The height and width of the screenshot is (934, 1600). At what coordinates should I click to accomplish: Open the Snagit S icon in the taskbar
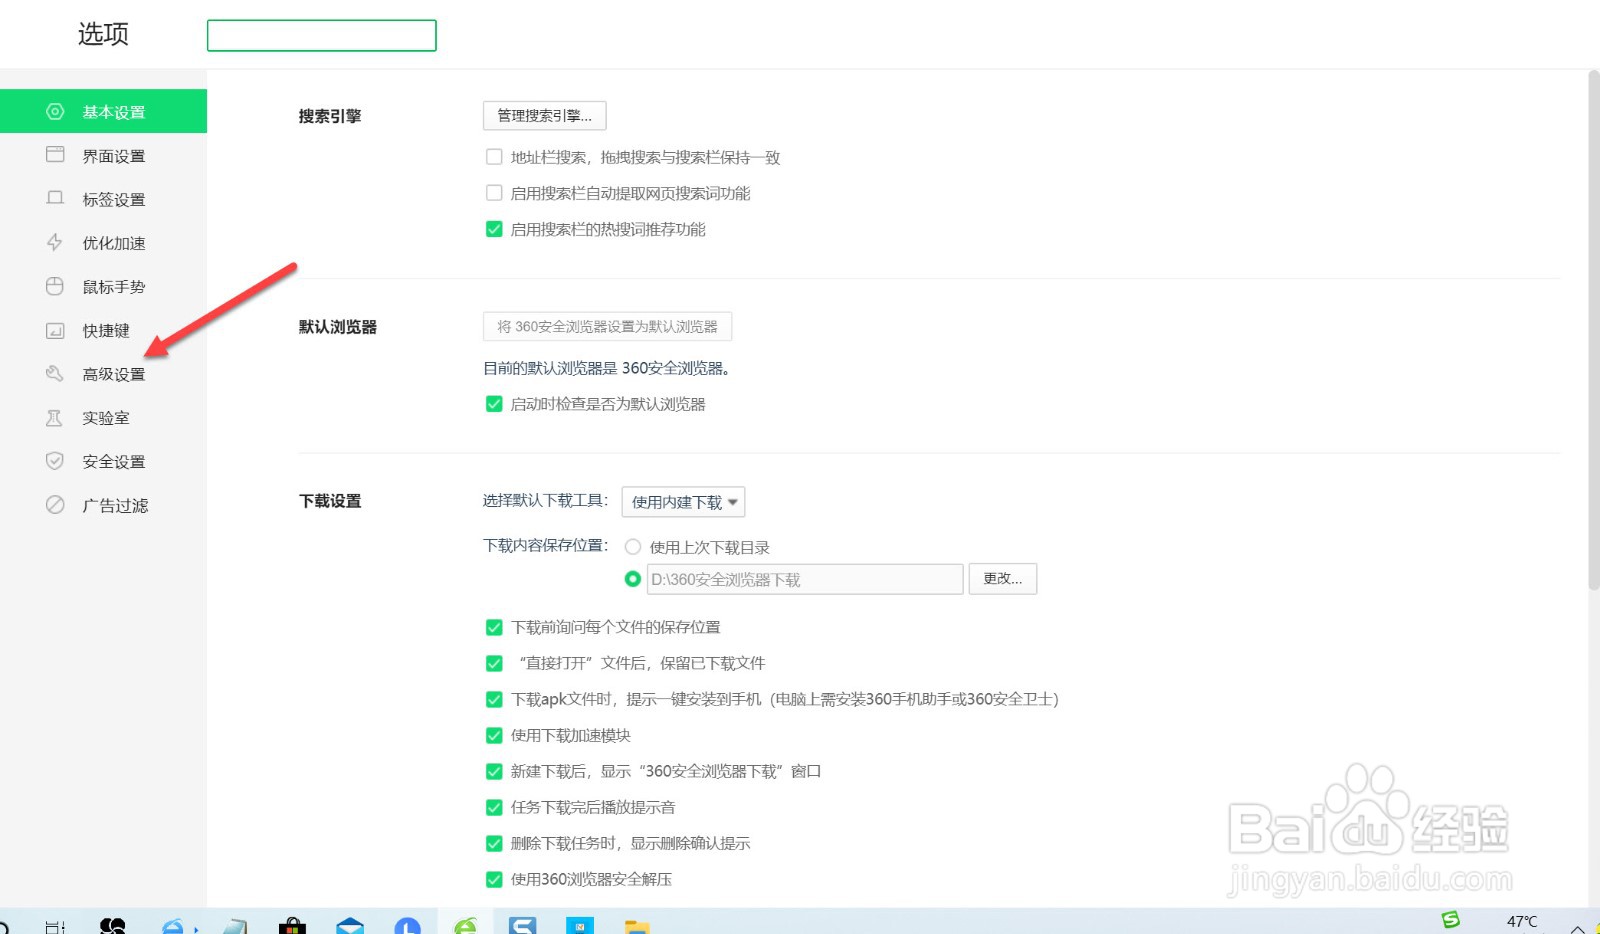coord(523,926)
